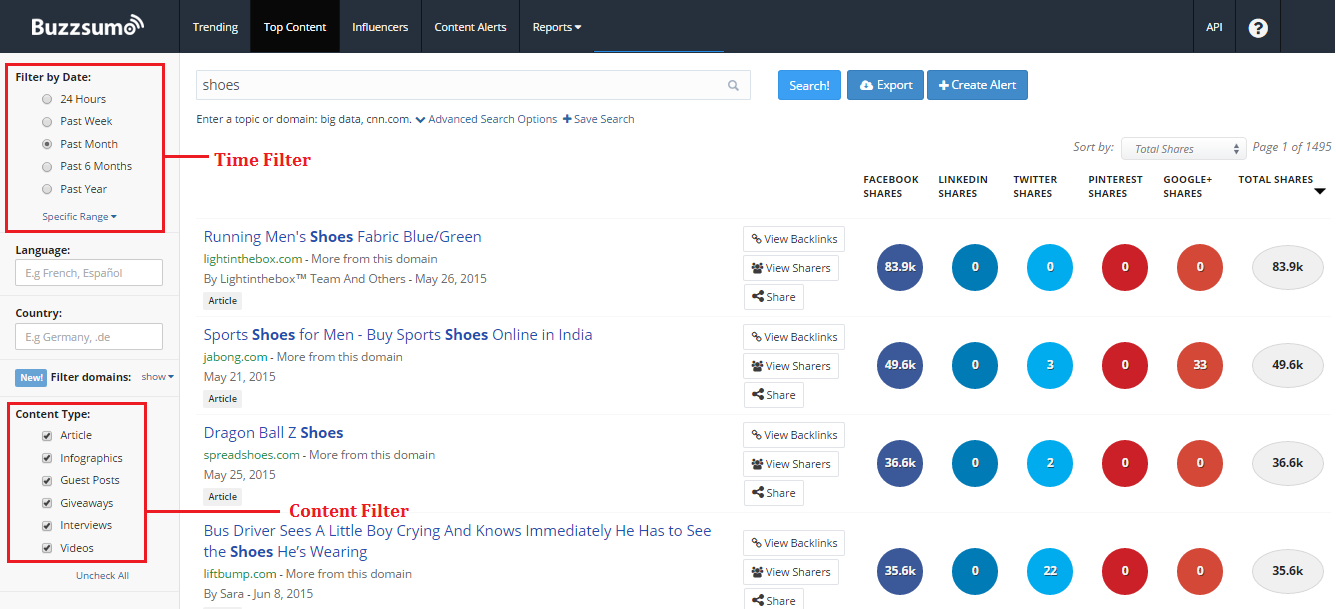
Task: Click the 36.6k total shares oval
Action: pyautogui.click(x=1288, y=463)
